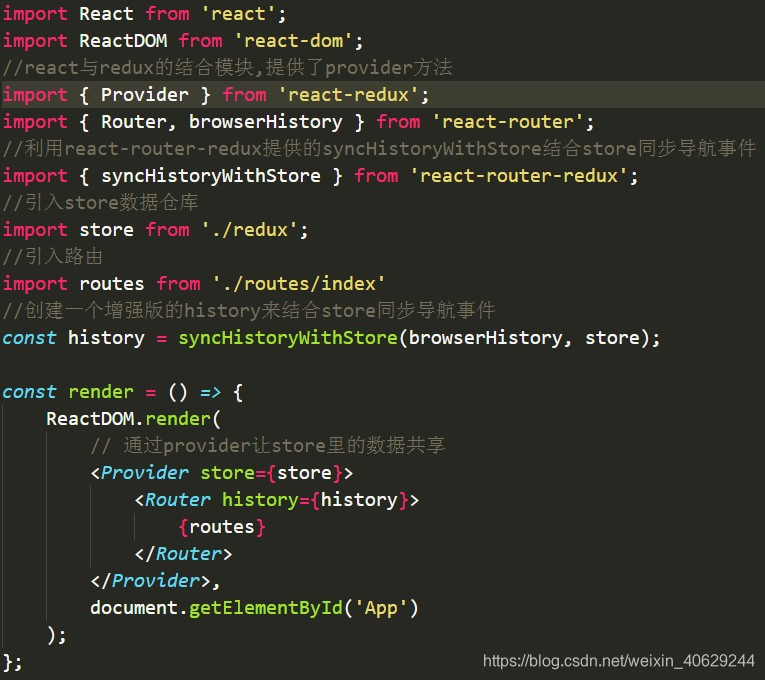Click the 'react' string in the first line
765x680 pixels.
point(239,14)
